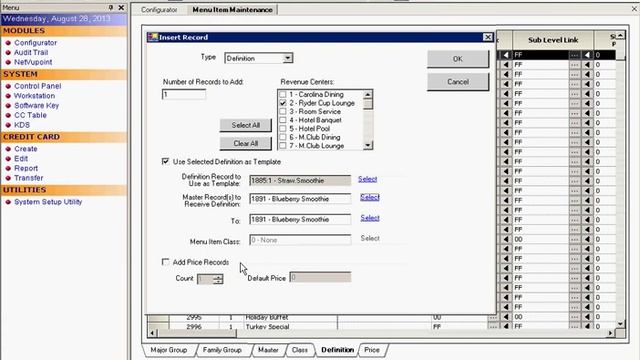This screenshot has height=360, width=640.
Task: Click left-arrow before FF in the highlighted first grid row
Action: point(506,55)
